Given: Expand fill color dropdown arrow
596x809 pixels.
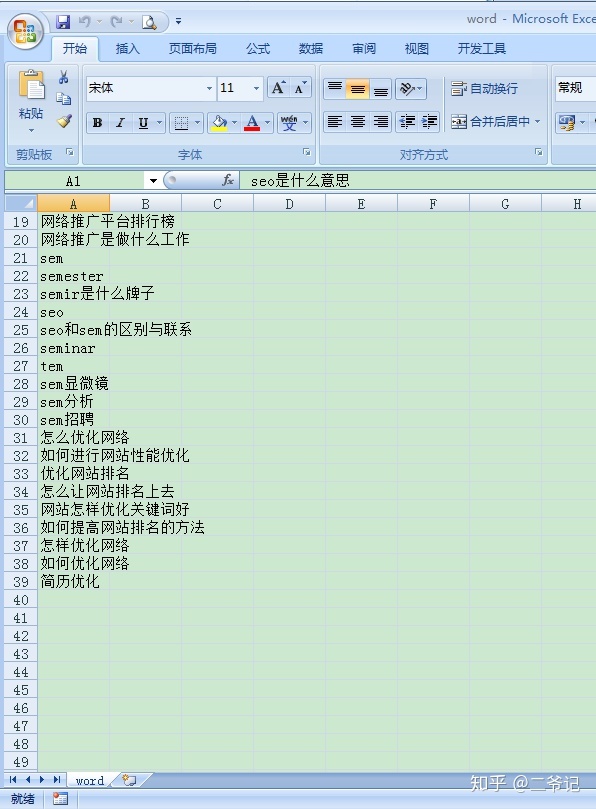Looking at the screenshot, I should click(234, 123).
